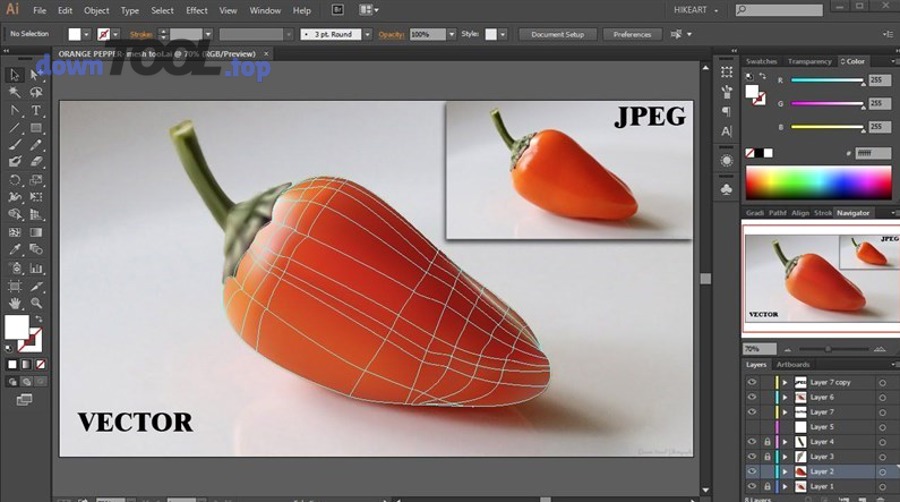The height and width of the screenshot is (502, 900).
Task: Select the Free Transform tool
Action: point(36,197)
